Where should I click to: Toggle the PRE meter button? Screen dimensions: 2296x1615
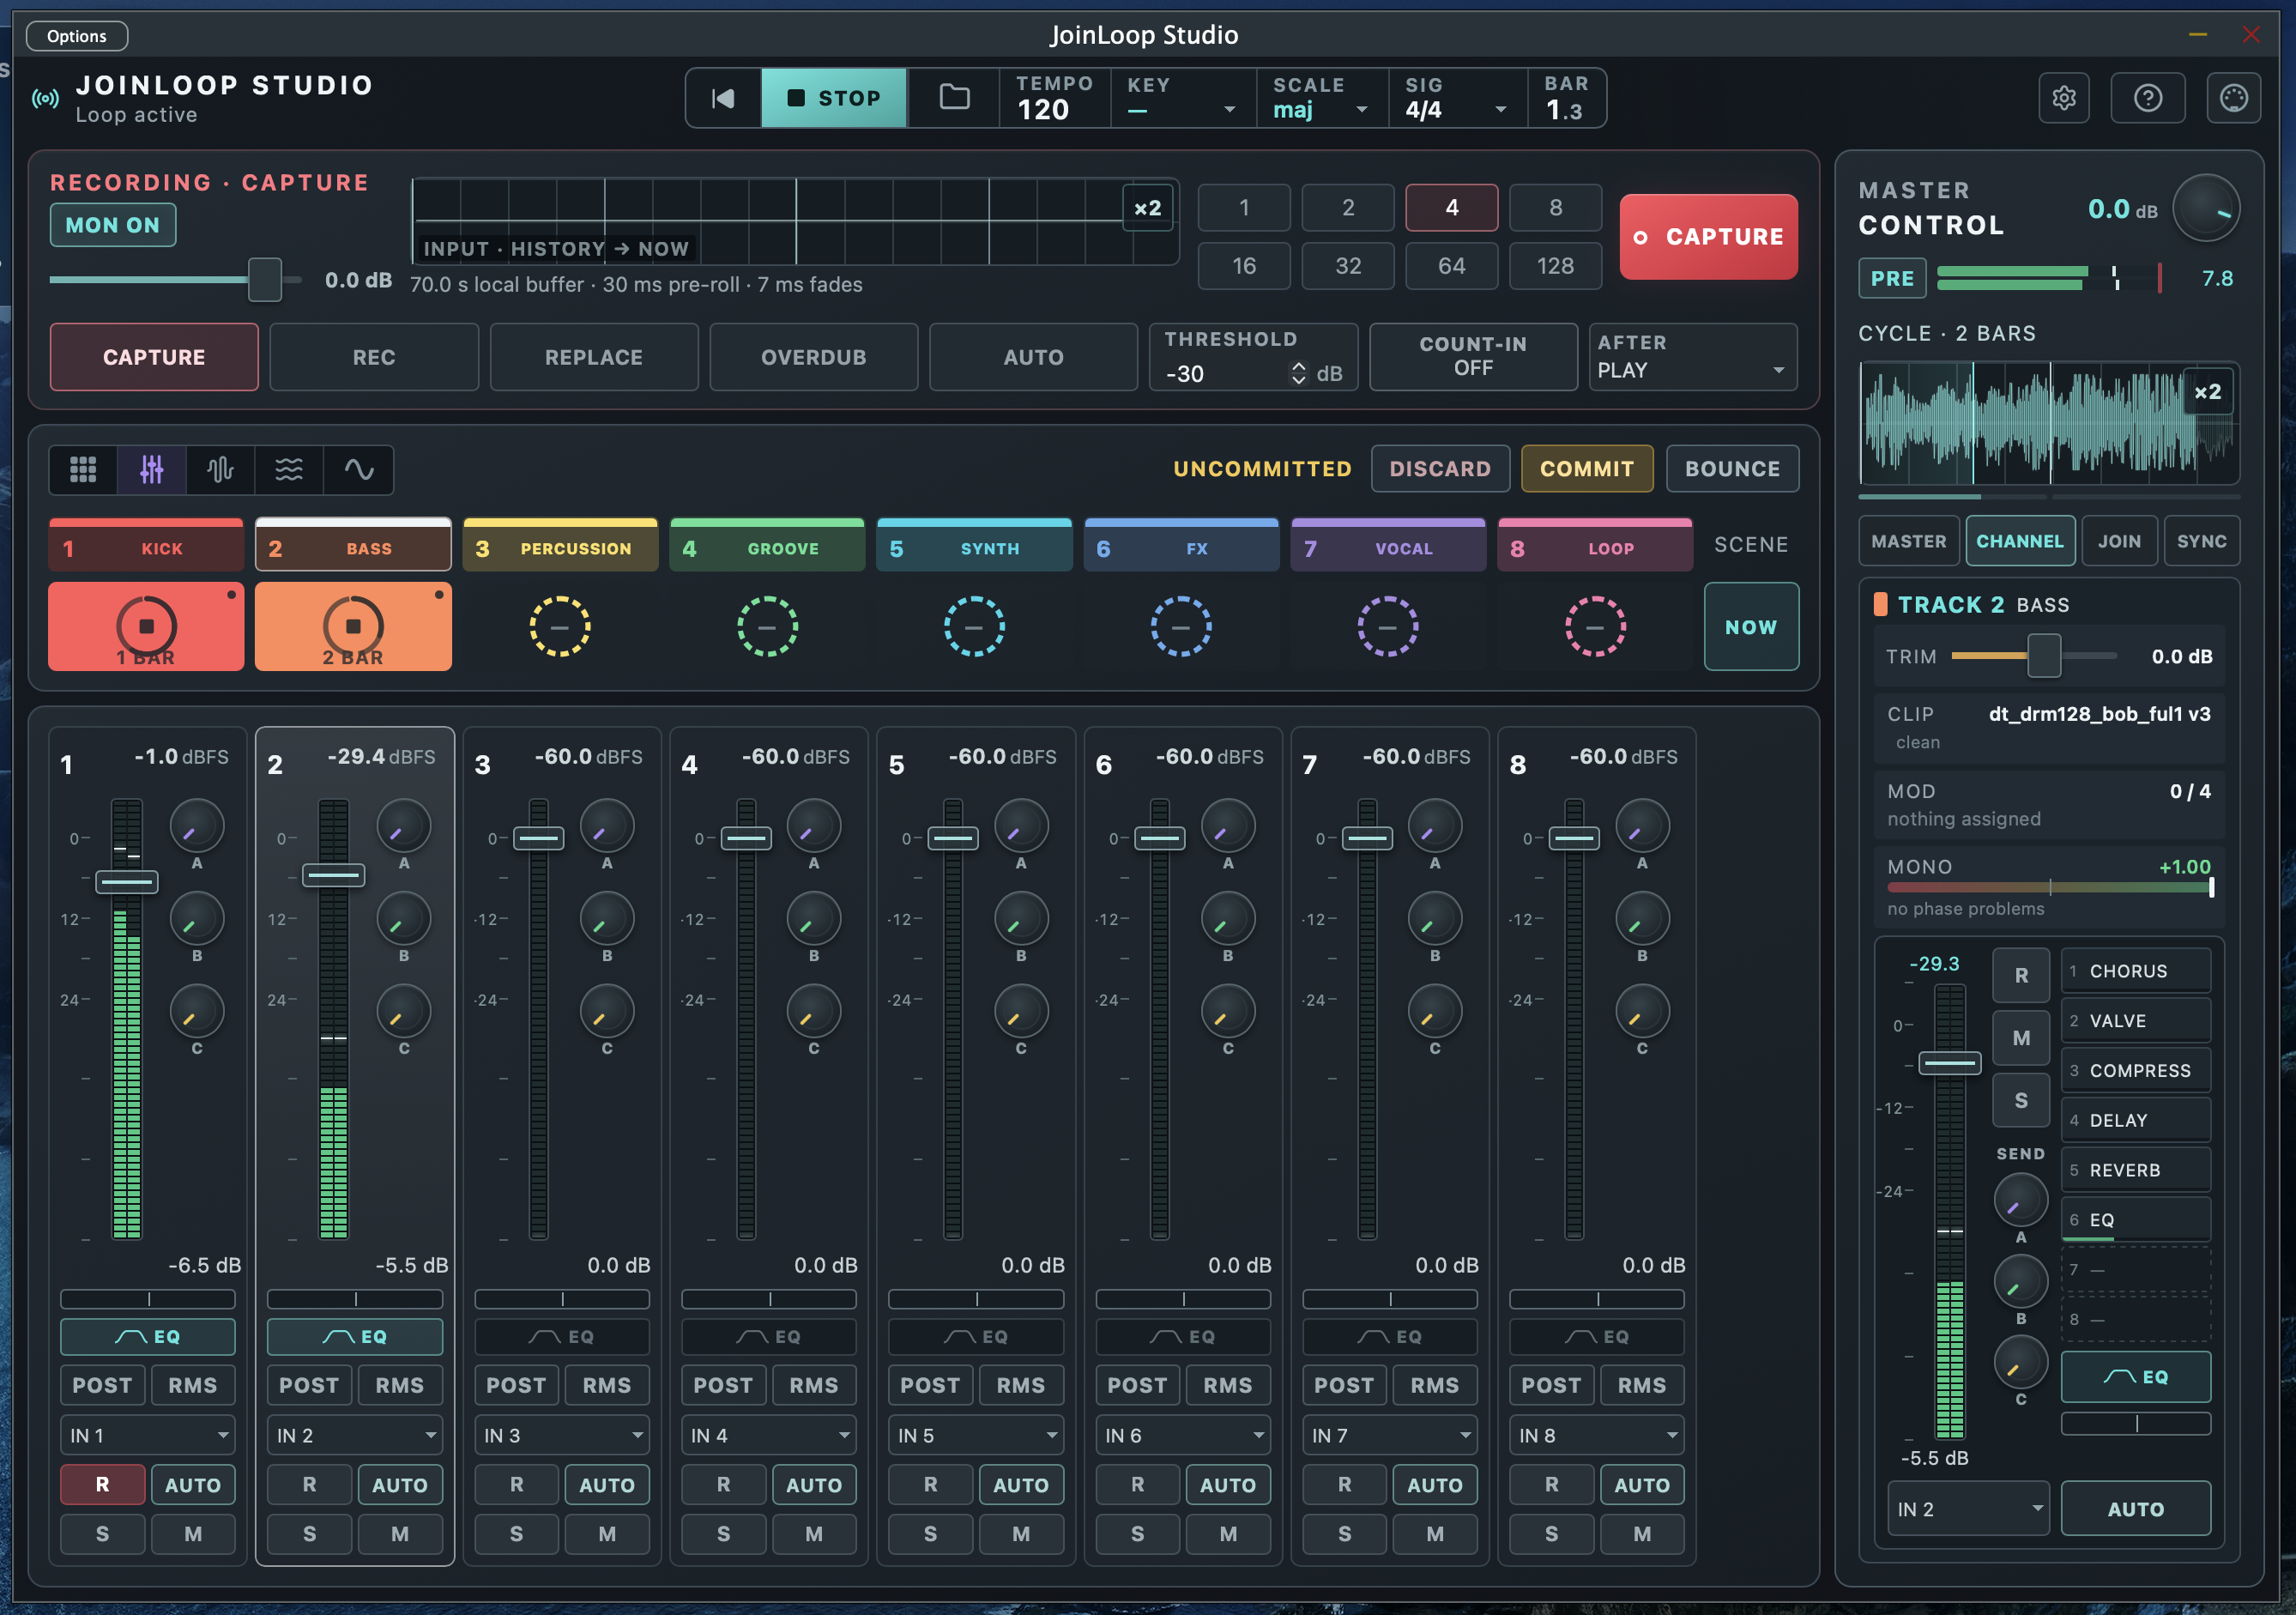[1892, 278]
